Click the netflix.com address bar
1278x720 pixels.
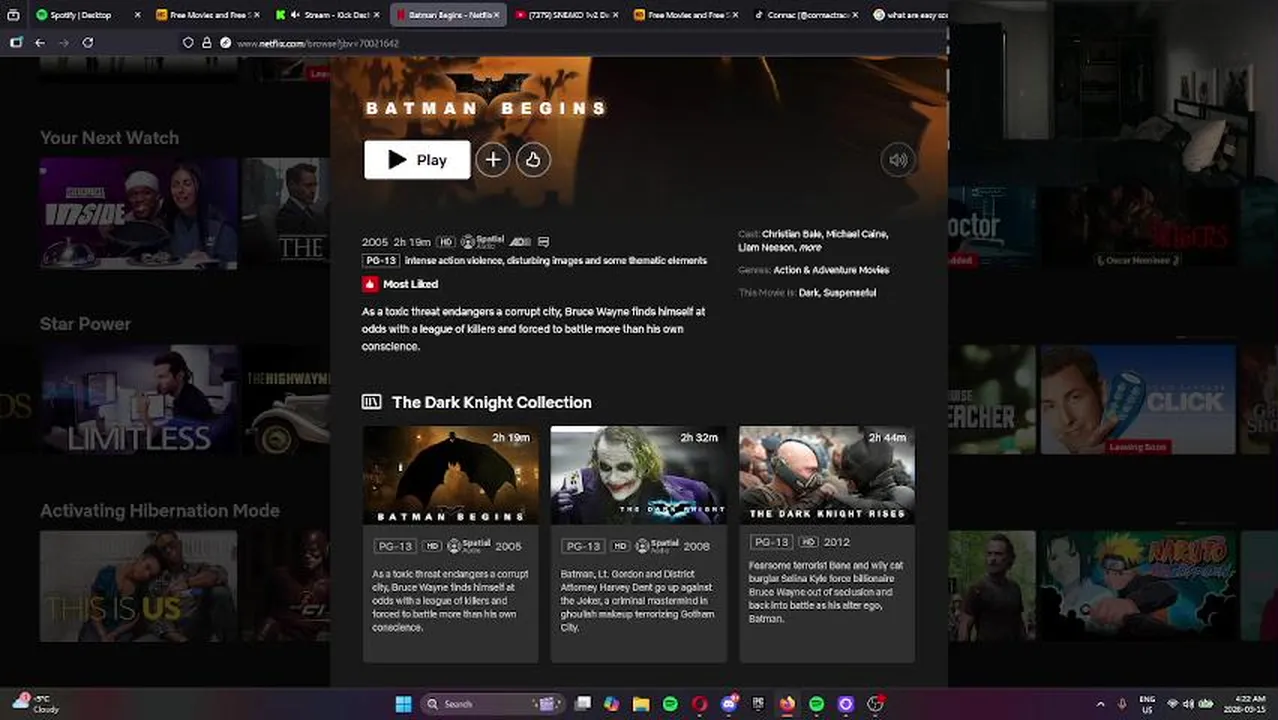[x=560, y=43]
